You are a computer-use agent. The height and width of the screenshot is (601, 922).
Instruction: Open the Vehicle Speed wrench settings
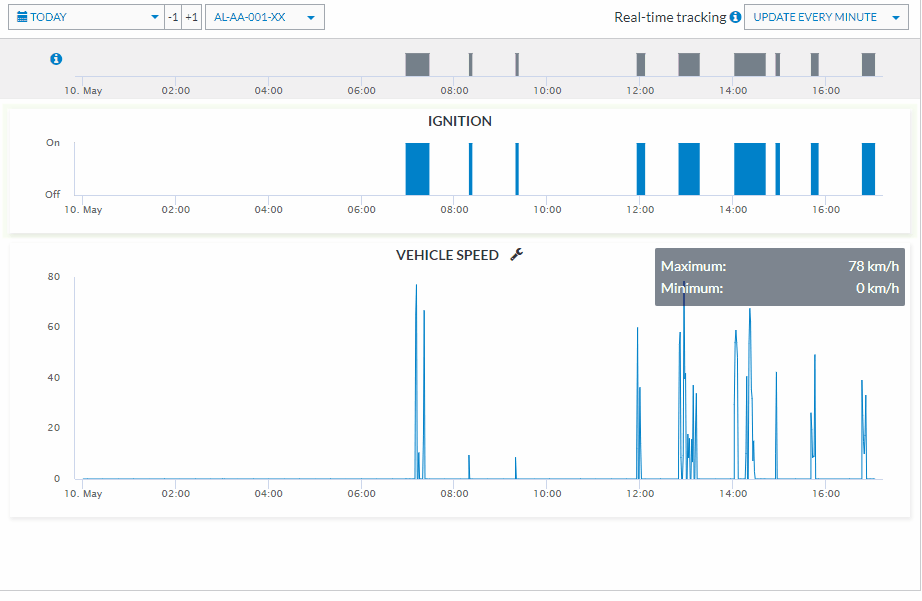(x=516, y=255)
